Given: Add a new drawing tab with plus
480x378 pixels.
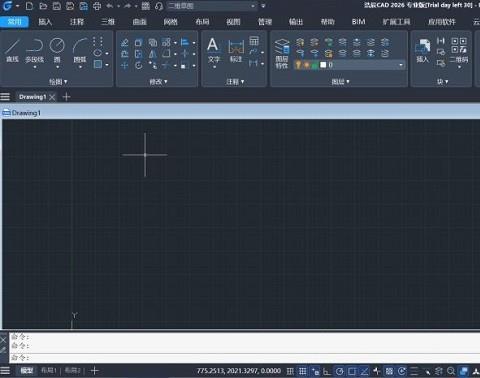Looking at the screenshot, I should [x=66, y=97].
